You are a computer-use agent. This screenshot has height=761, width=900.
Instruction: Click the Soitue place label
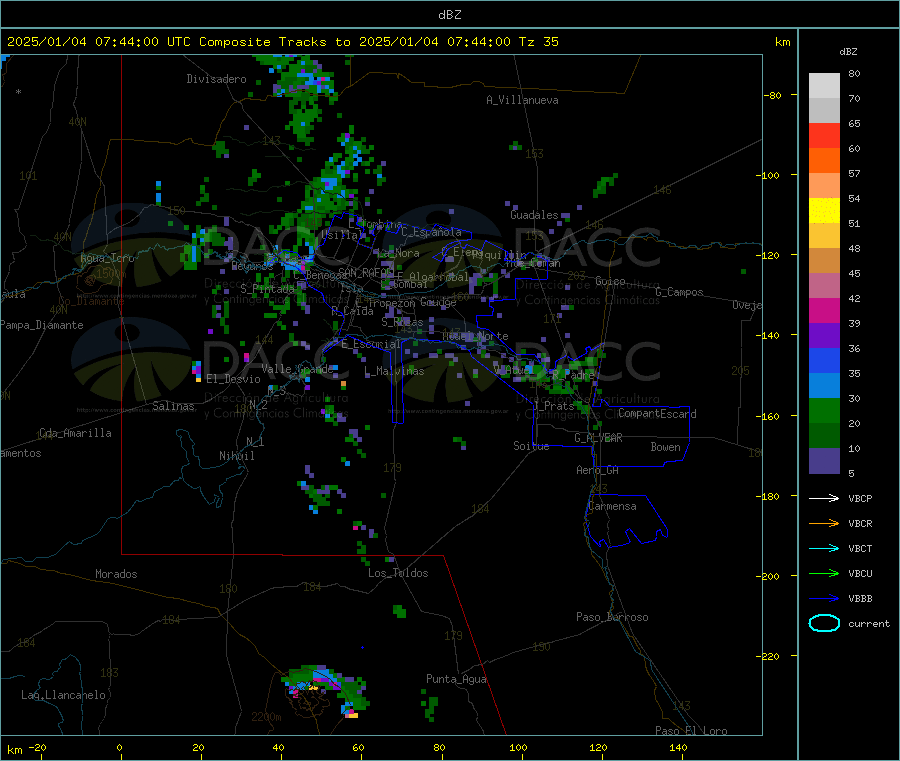[531, 446]
